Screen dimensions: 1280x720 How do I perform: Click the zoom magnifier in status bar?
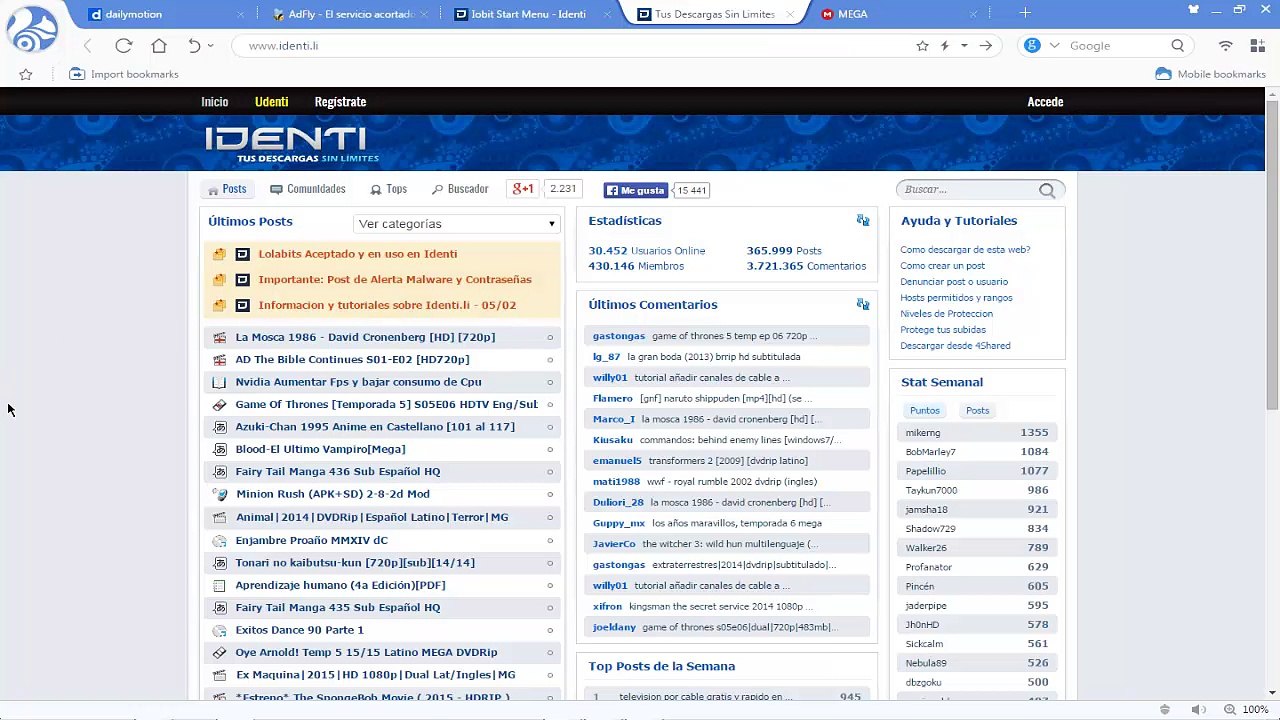tap(1229, 709)
